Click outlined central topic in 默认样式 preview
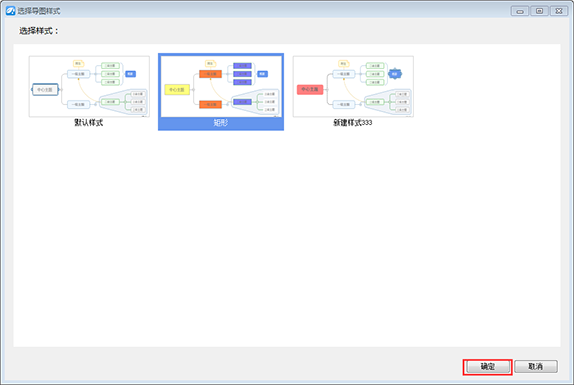574x385 pixels. 45,90
